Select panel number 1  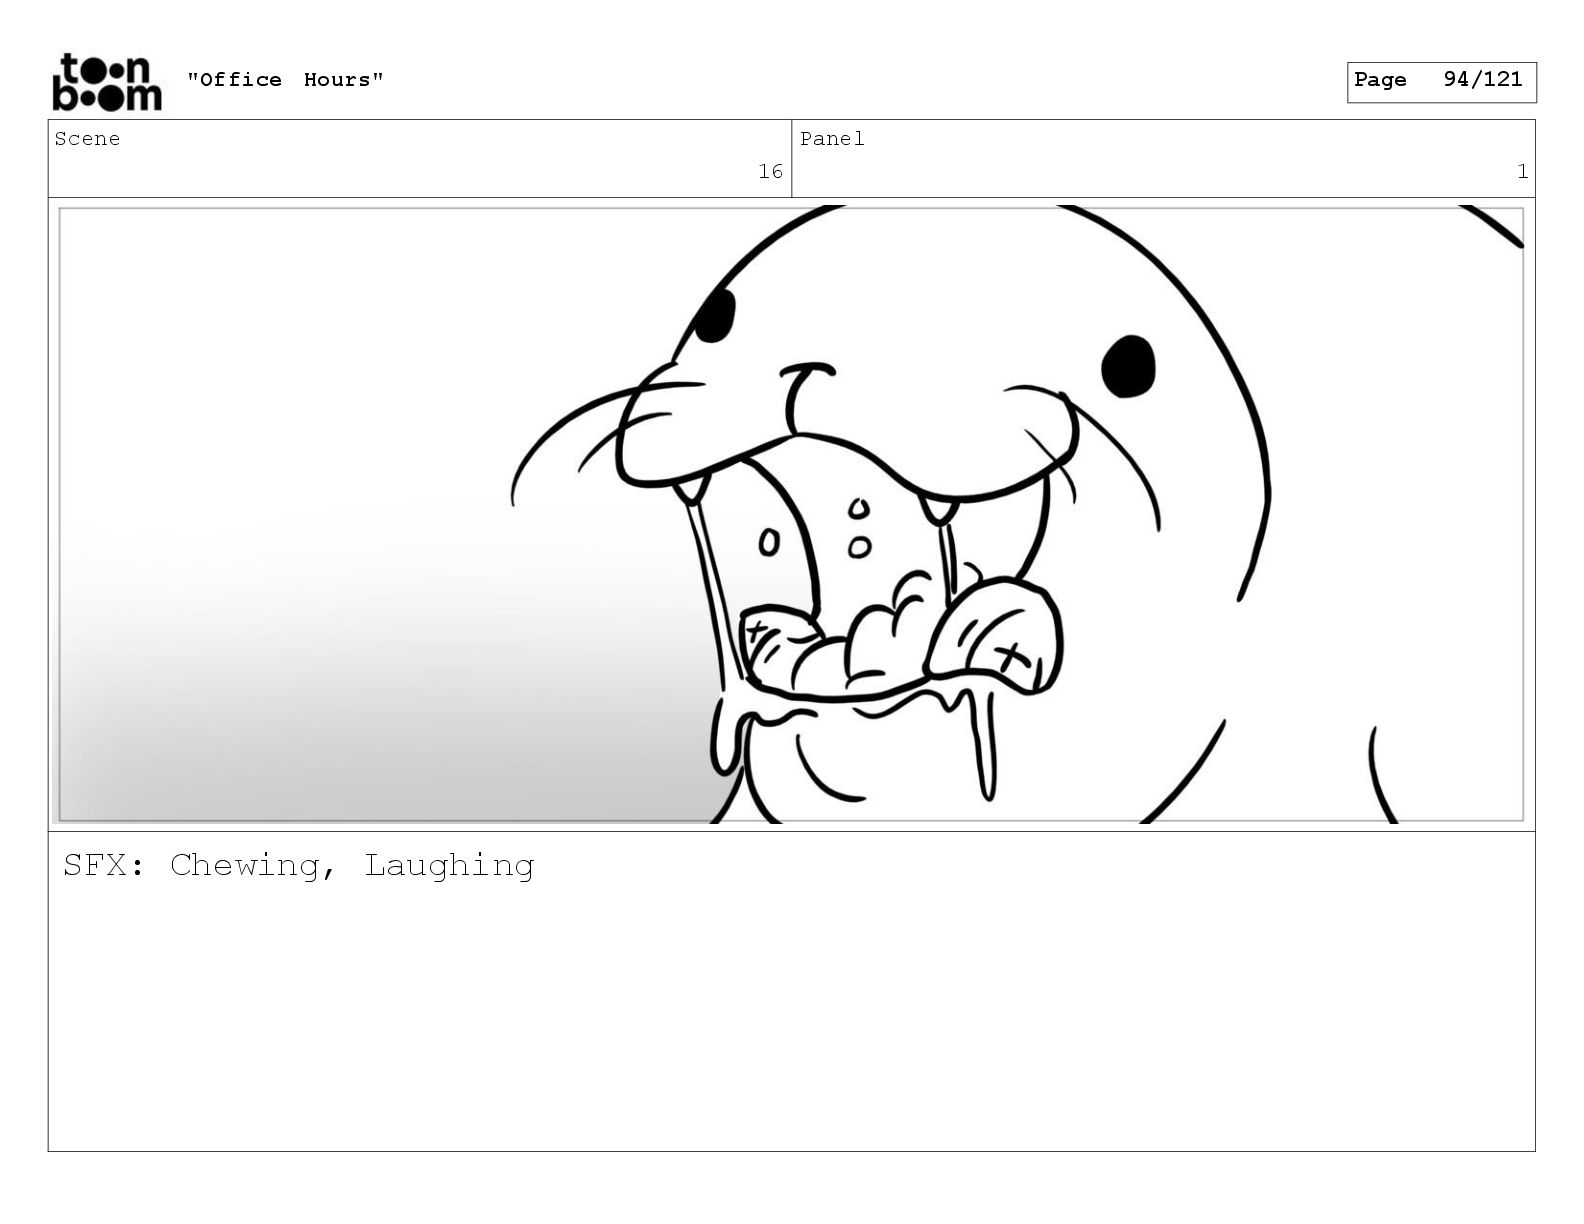click(1522, 172)
